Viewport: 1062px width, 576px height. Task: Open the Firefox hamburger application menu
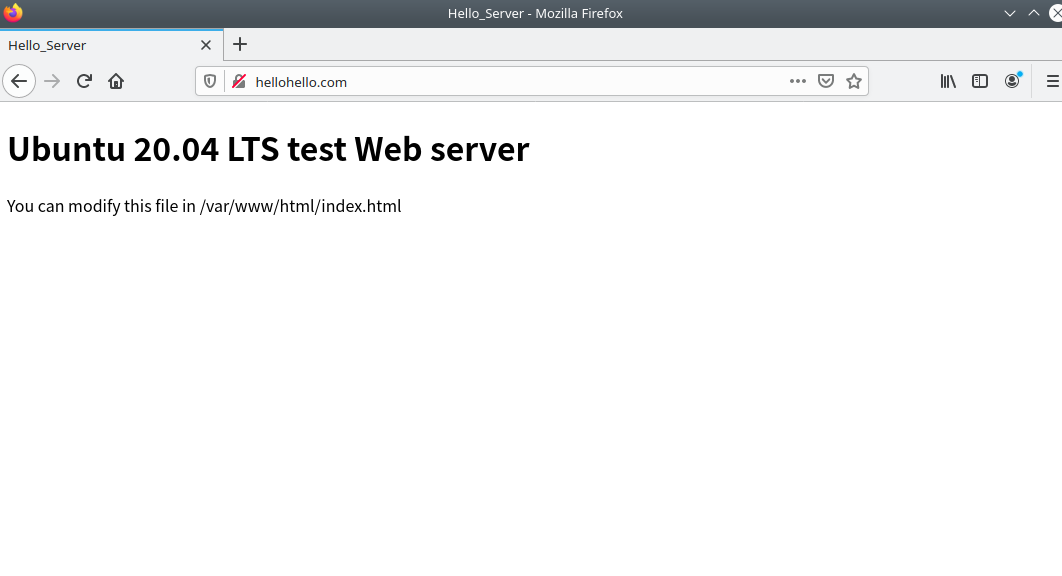[1051, 81]
